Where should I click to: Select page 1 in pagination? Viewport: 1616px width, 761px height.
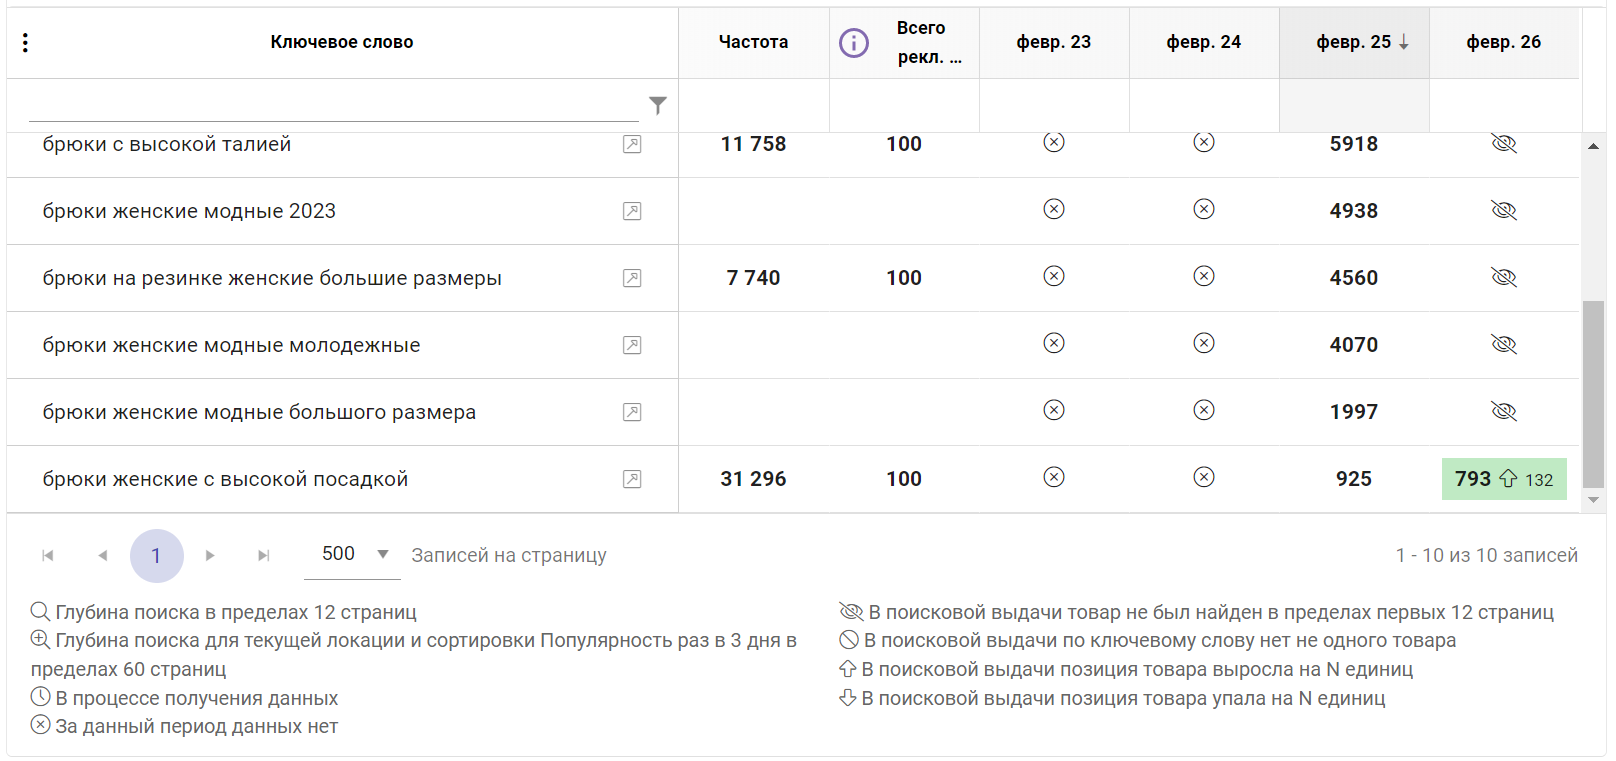coord(156,556)
